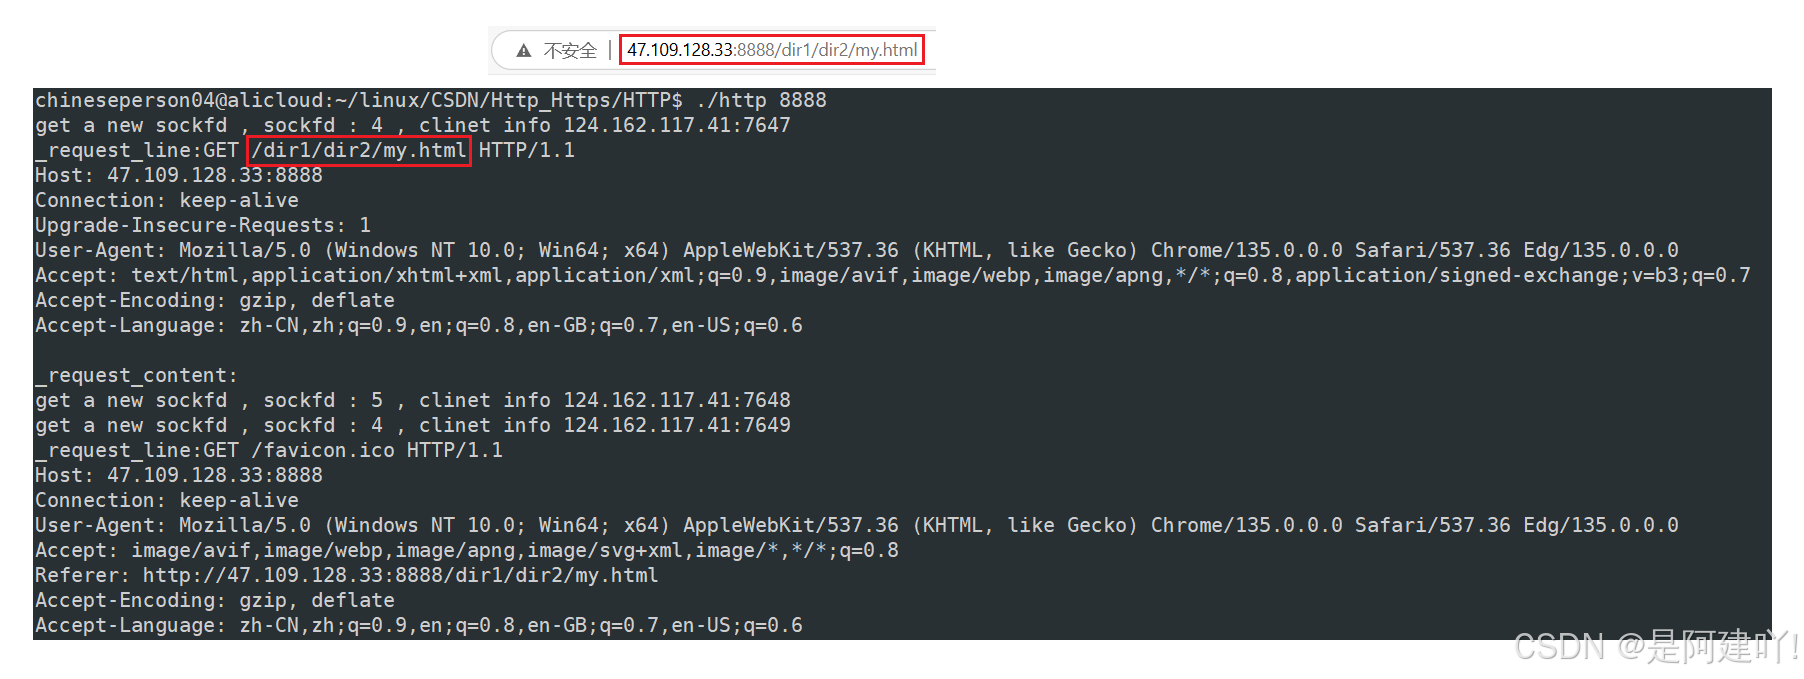Click the line reporting sockfd : 5
This screenshot has width=1804, height=679.
tap(412, 400)
